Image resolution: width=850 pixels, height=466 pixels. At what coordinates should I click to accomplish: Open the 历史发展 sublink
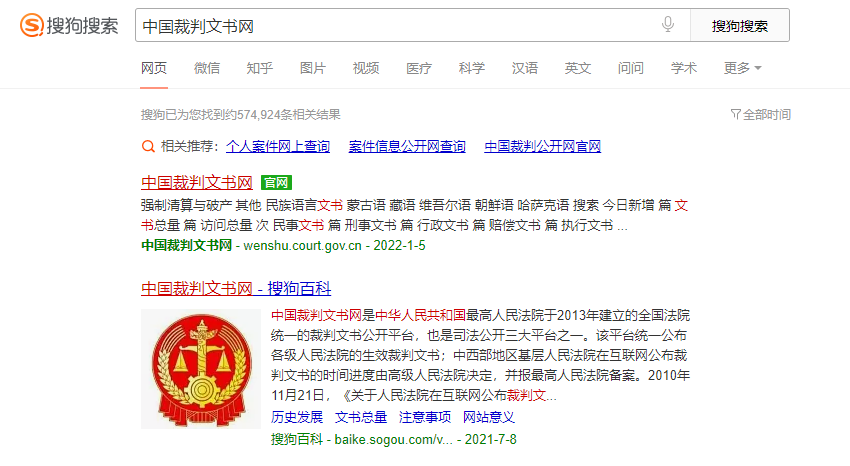(297, 417)
